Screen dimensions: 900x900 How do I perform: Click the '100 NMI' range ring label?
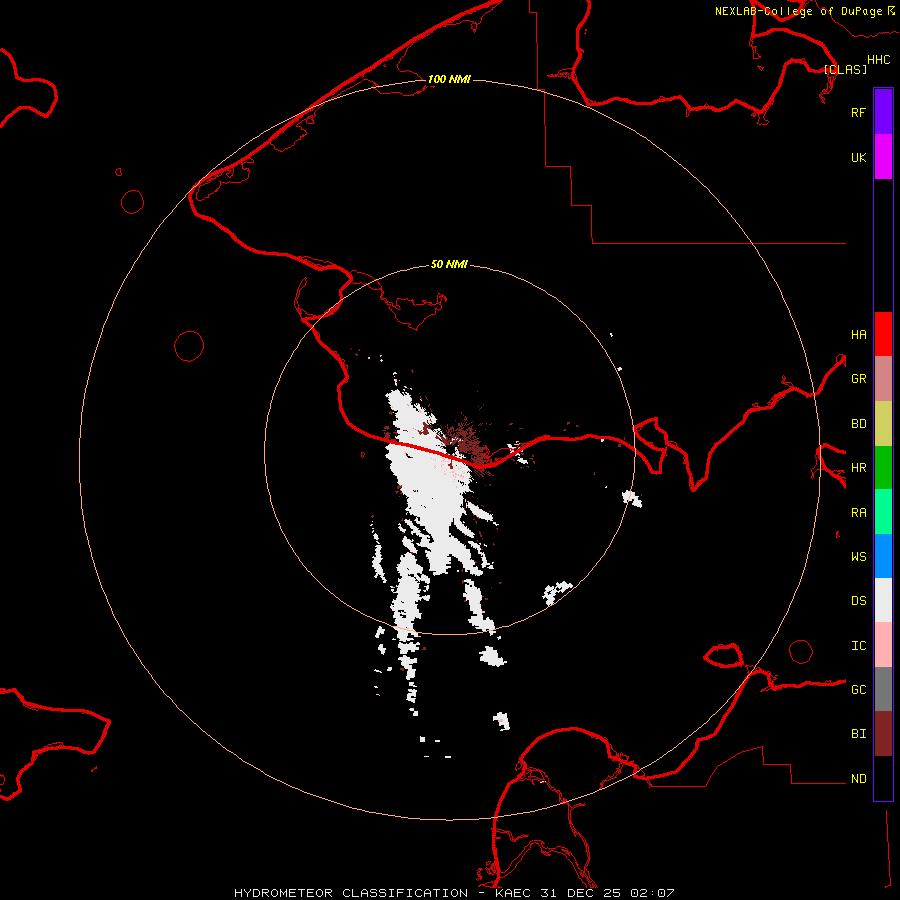pyautogui.click(x=449, y=79)
